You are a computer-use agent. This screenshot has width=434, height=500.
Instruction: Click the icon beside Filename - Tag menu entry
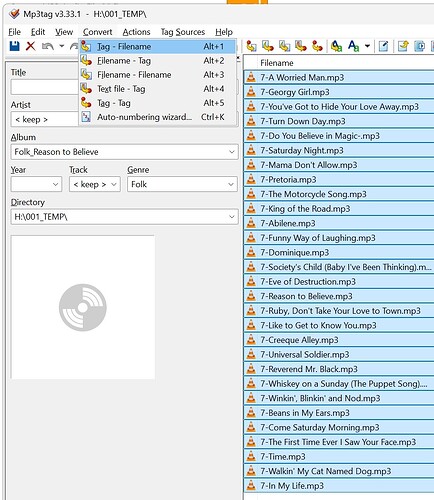click(x=86, y=61)
